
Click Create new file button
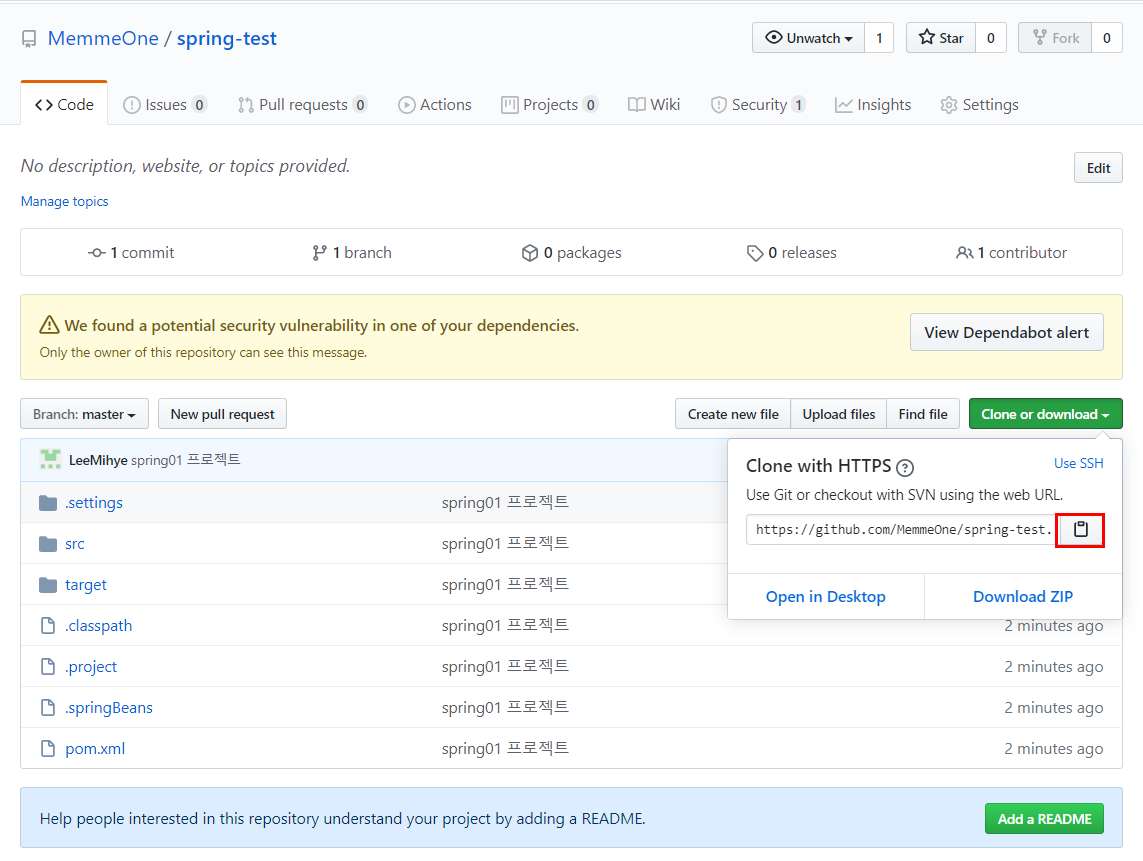(733, 414)
